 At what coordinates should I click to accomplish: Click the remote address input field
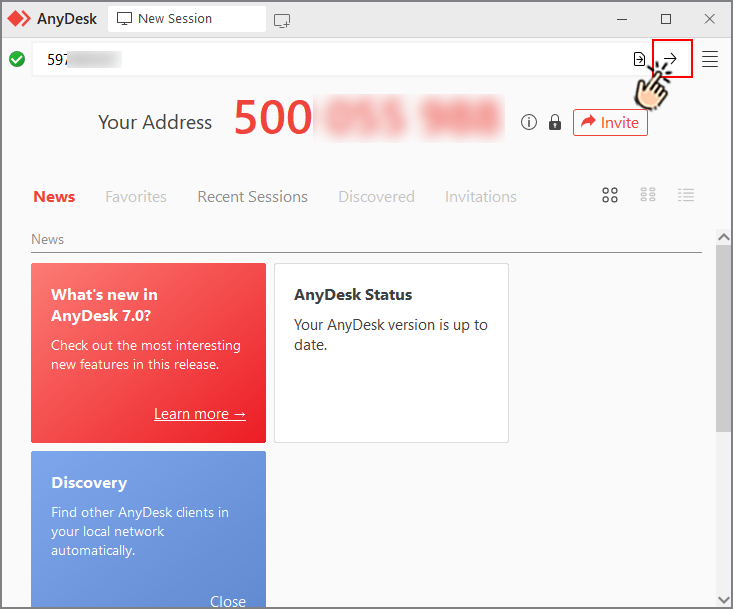point(327,59)
